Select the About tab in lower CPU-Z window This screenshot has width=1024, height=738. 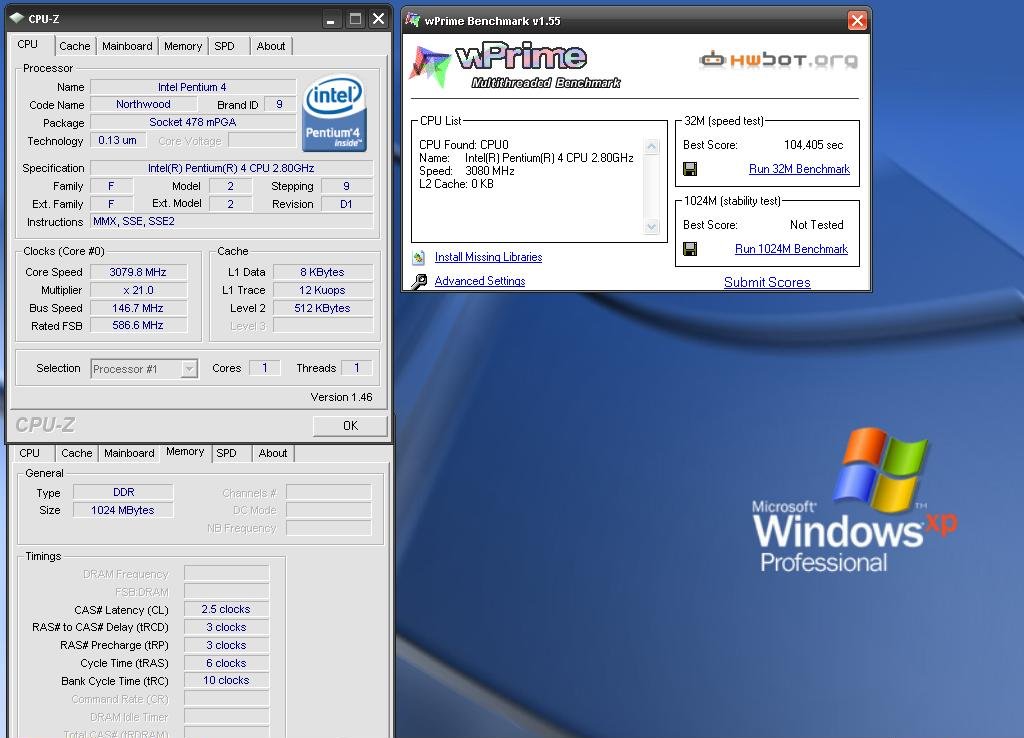(x=272, y=453)
